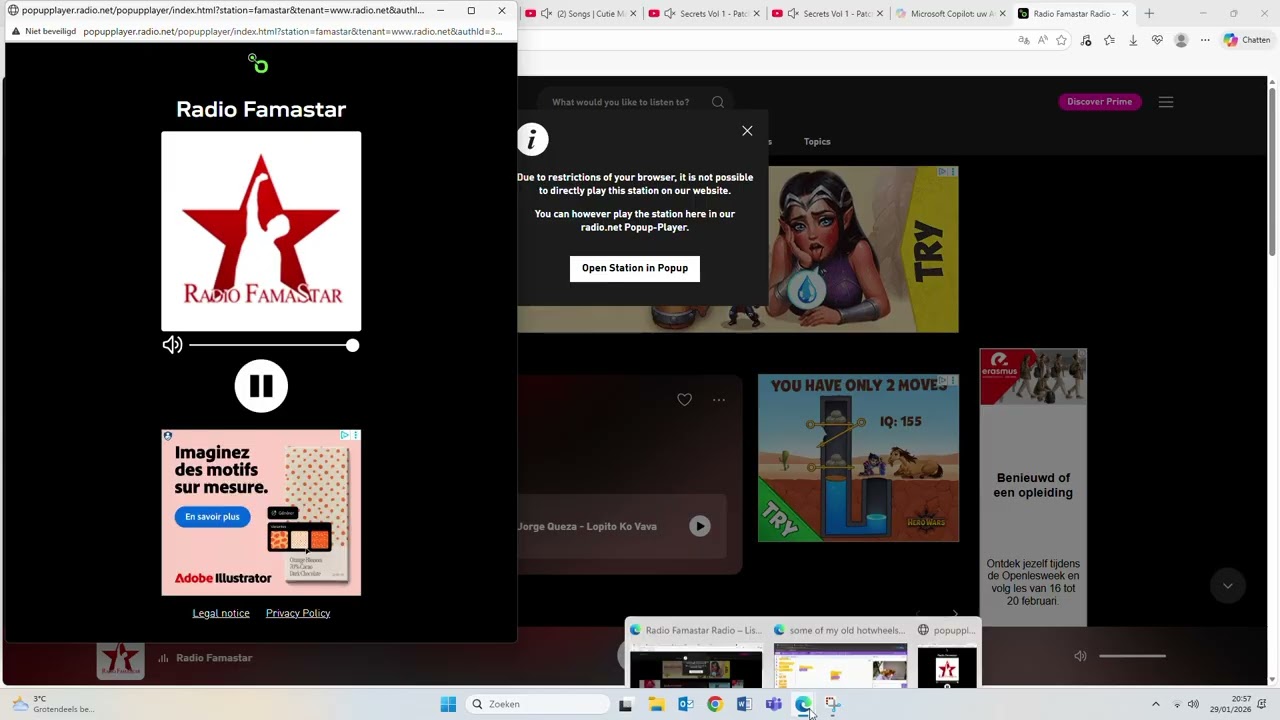Open a new browser tab
The width and height of the screenshot is (1280, 720).
pyautogui.click(x=1149, y=14)
